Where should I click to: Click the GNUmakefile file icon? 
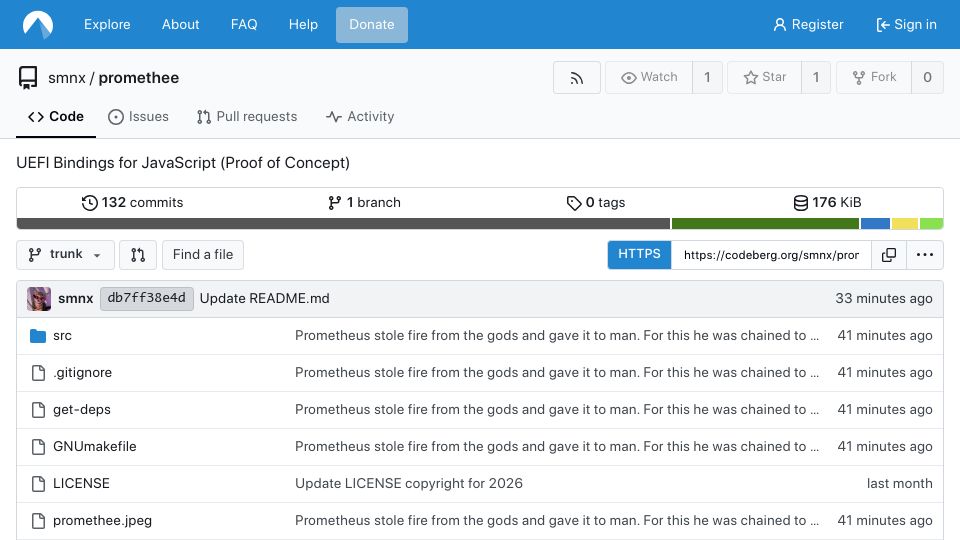coord(38,447)
